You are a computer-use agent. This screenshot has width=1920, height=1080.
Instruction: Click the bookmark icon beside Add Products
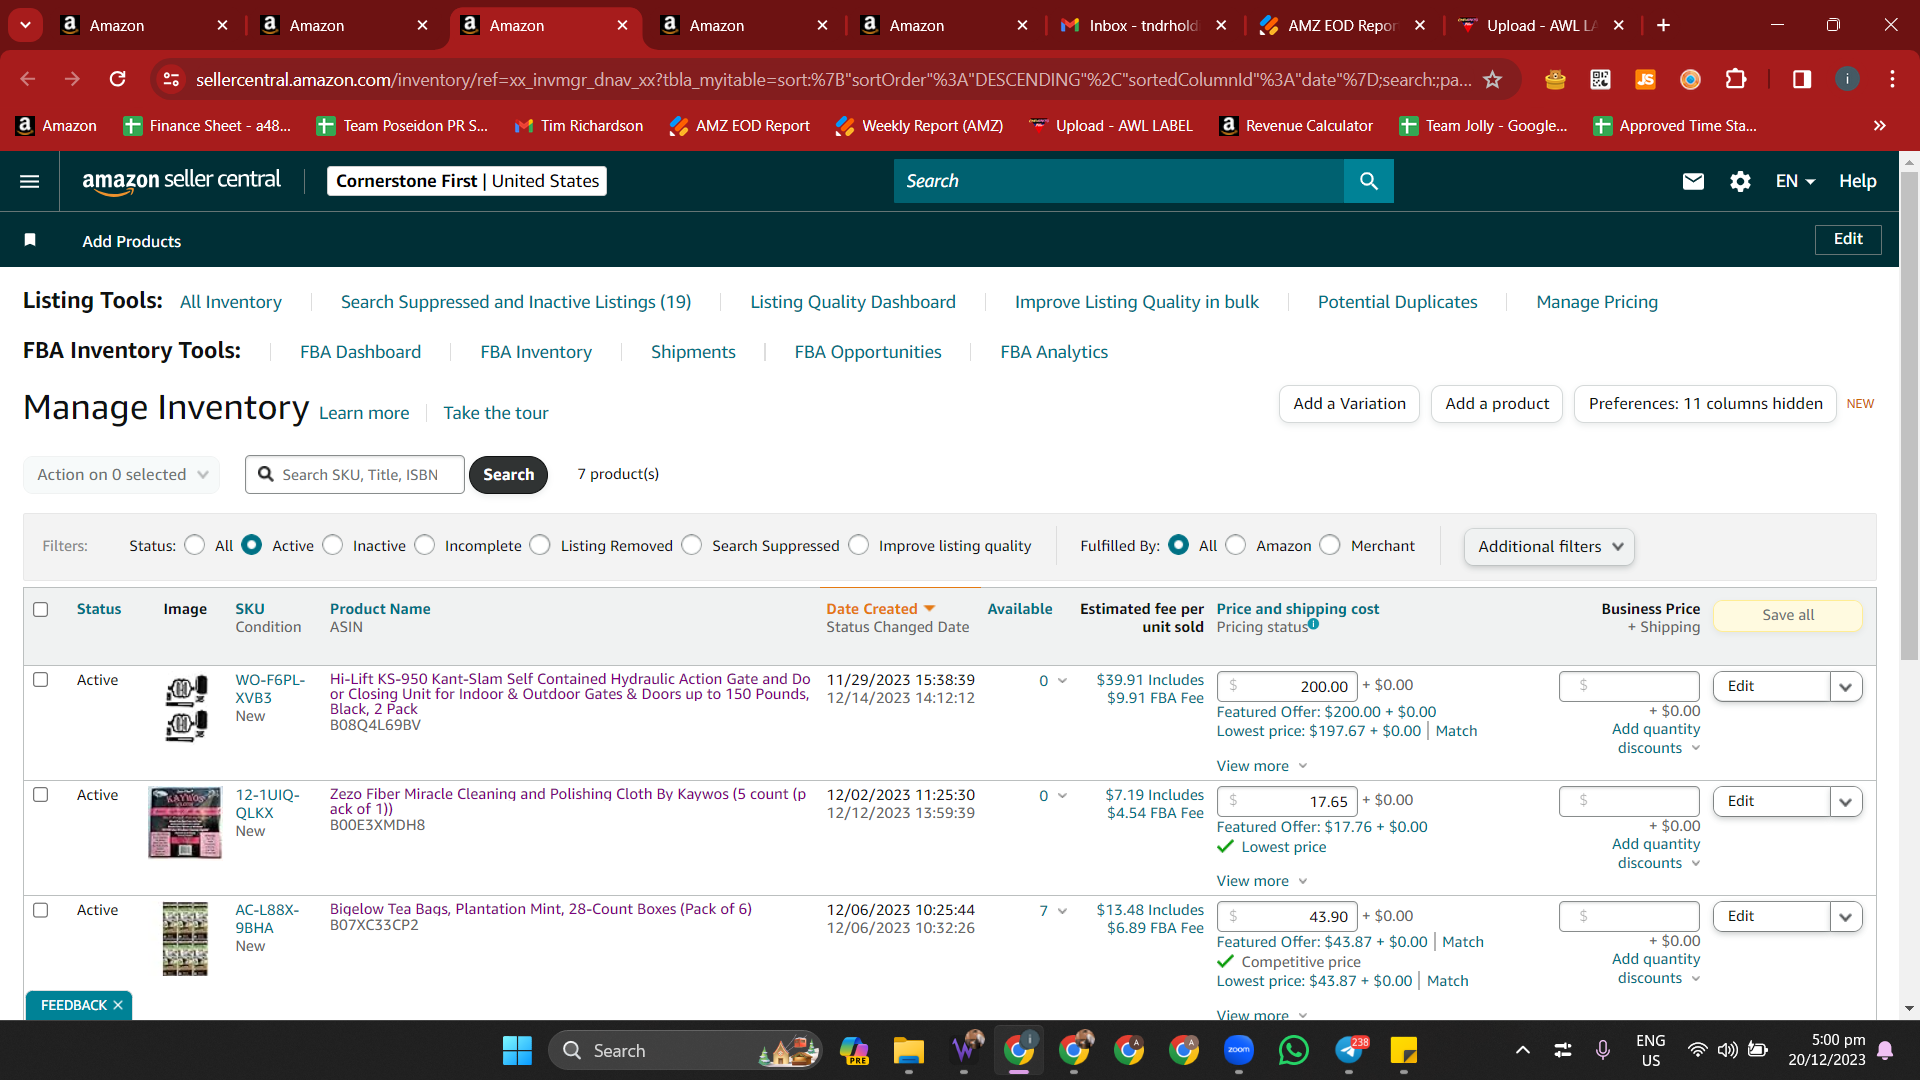[x=30, y=240]
